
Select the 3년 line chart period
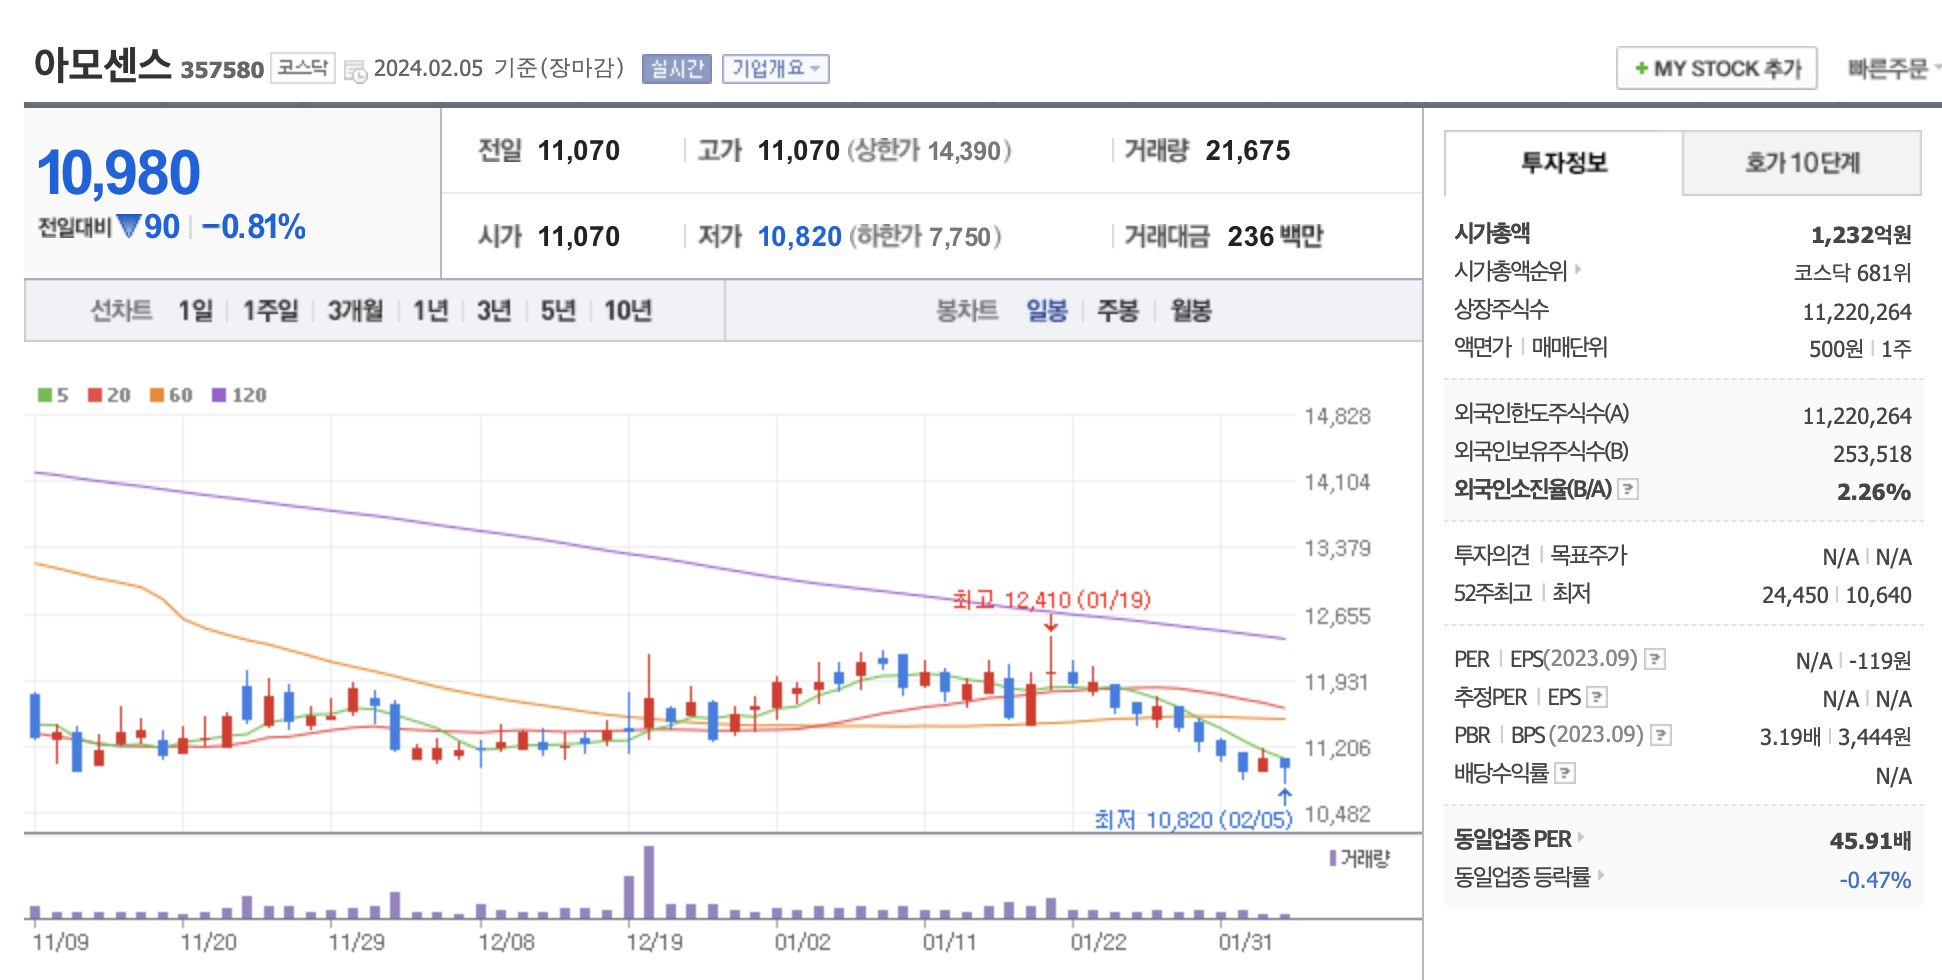(x=494, y=311)
